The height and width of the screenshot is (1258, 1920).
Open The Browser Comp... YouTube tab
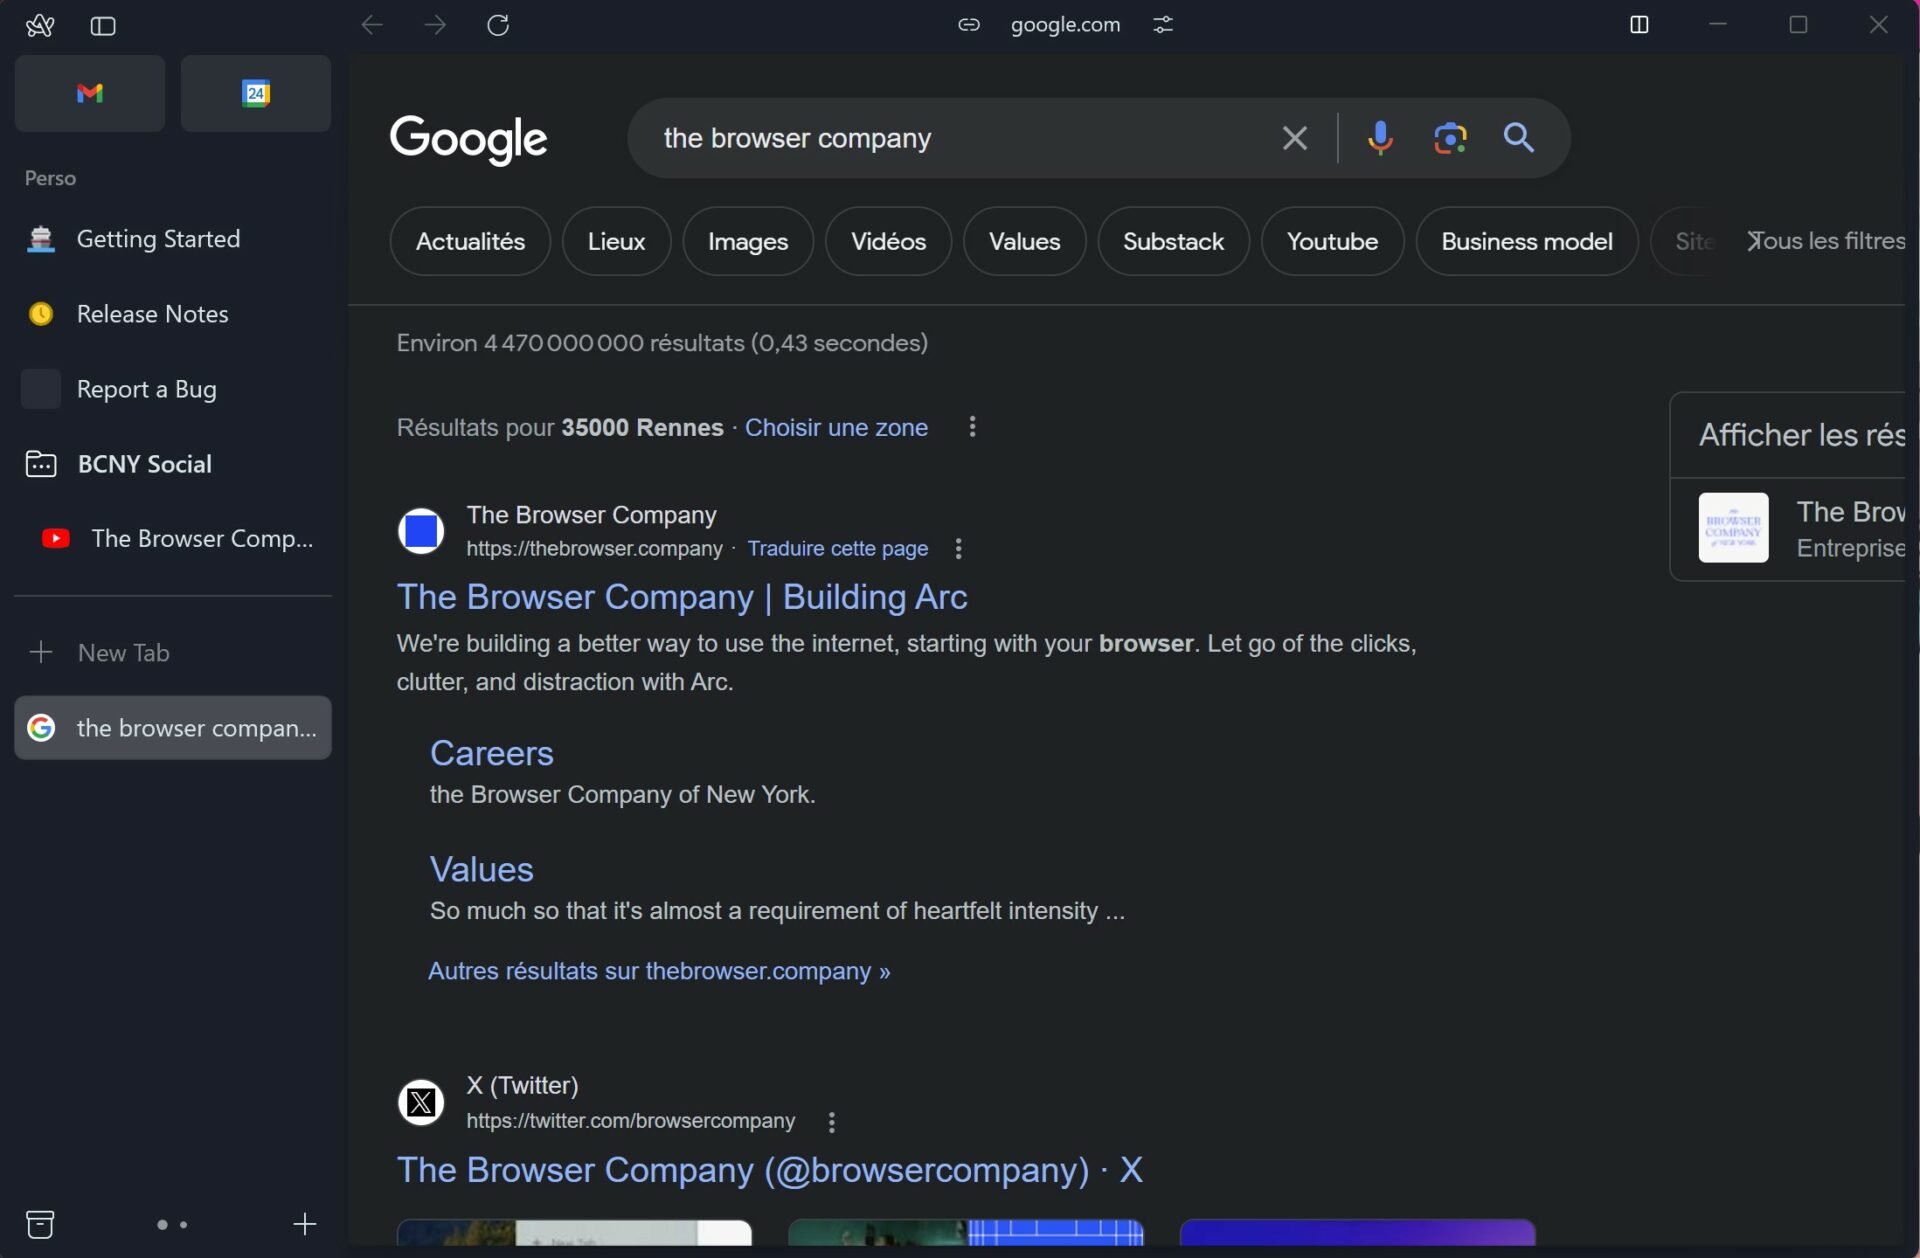point(180,538)
